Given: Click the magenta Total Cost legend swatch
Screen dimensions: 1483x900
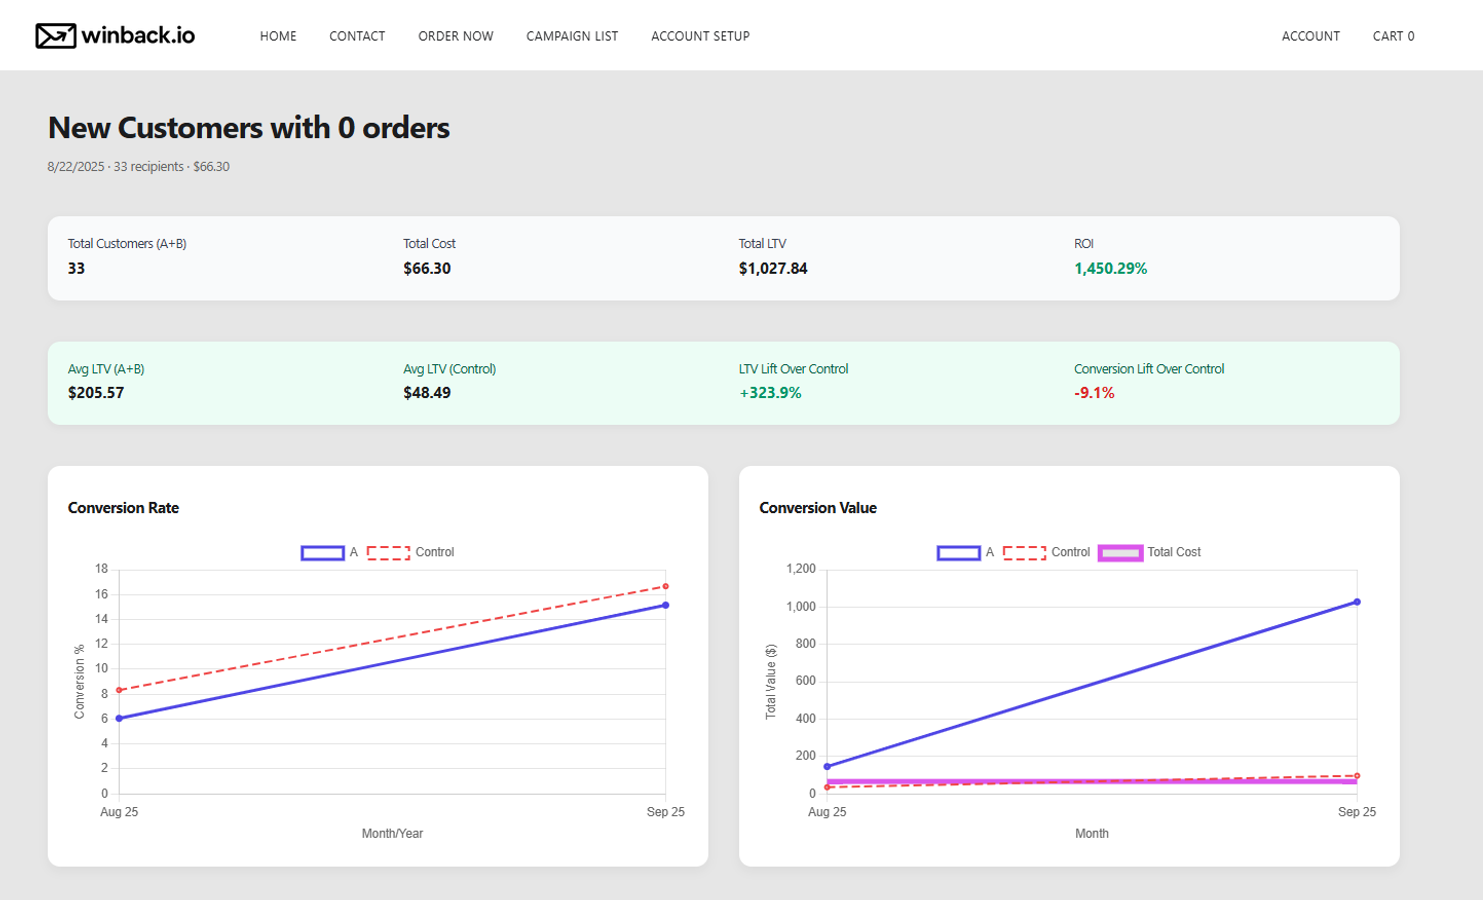Looking at the screenshot, I should [1120, 553].
